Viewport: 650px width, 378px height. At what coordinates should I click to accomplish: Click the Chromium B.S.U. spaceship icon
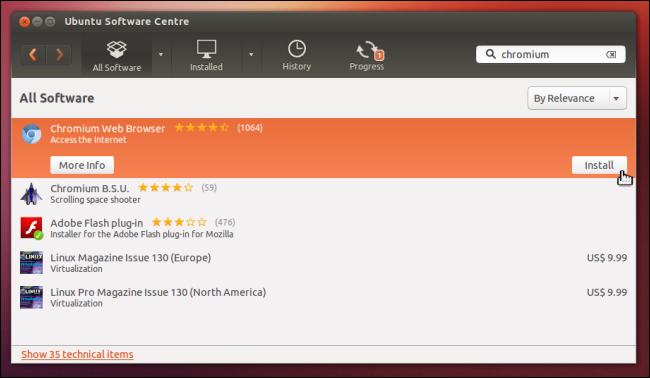tap(32, 194)
